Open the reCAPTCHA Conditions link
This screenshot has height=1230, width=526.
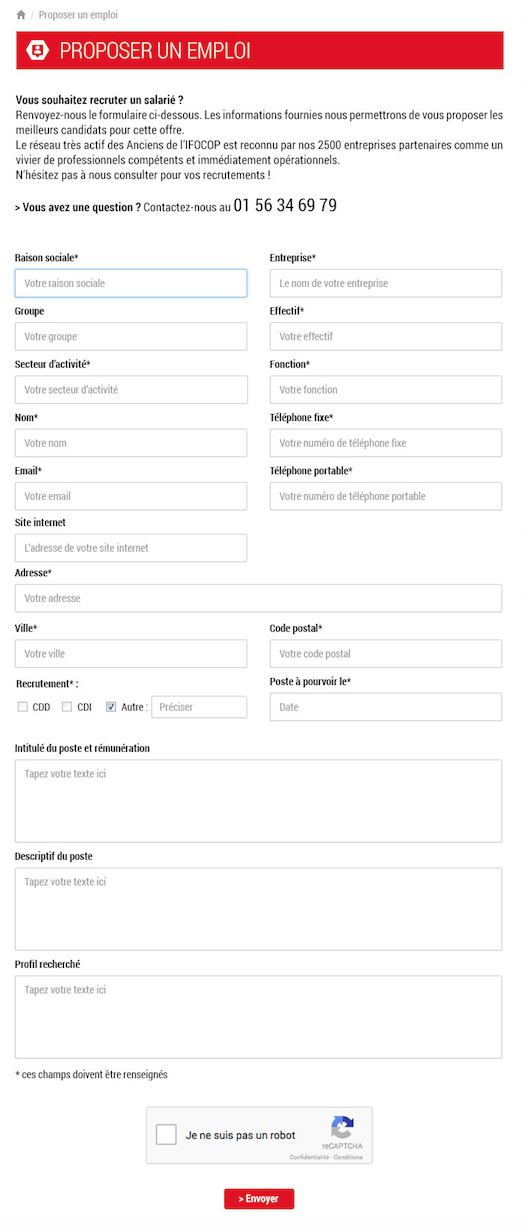coord(349,1157)
